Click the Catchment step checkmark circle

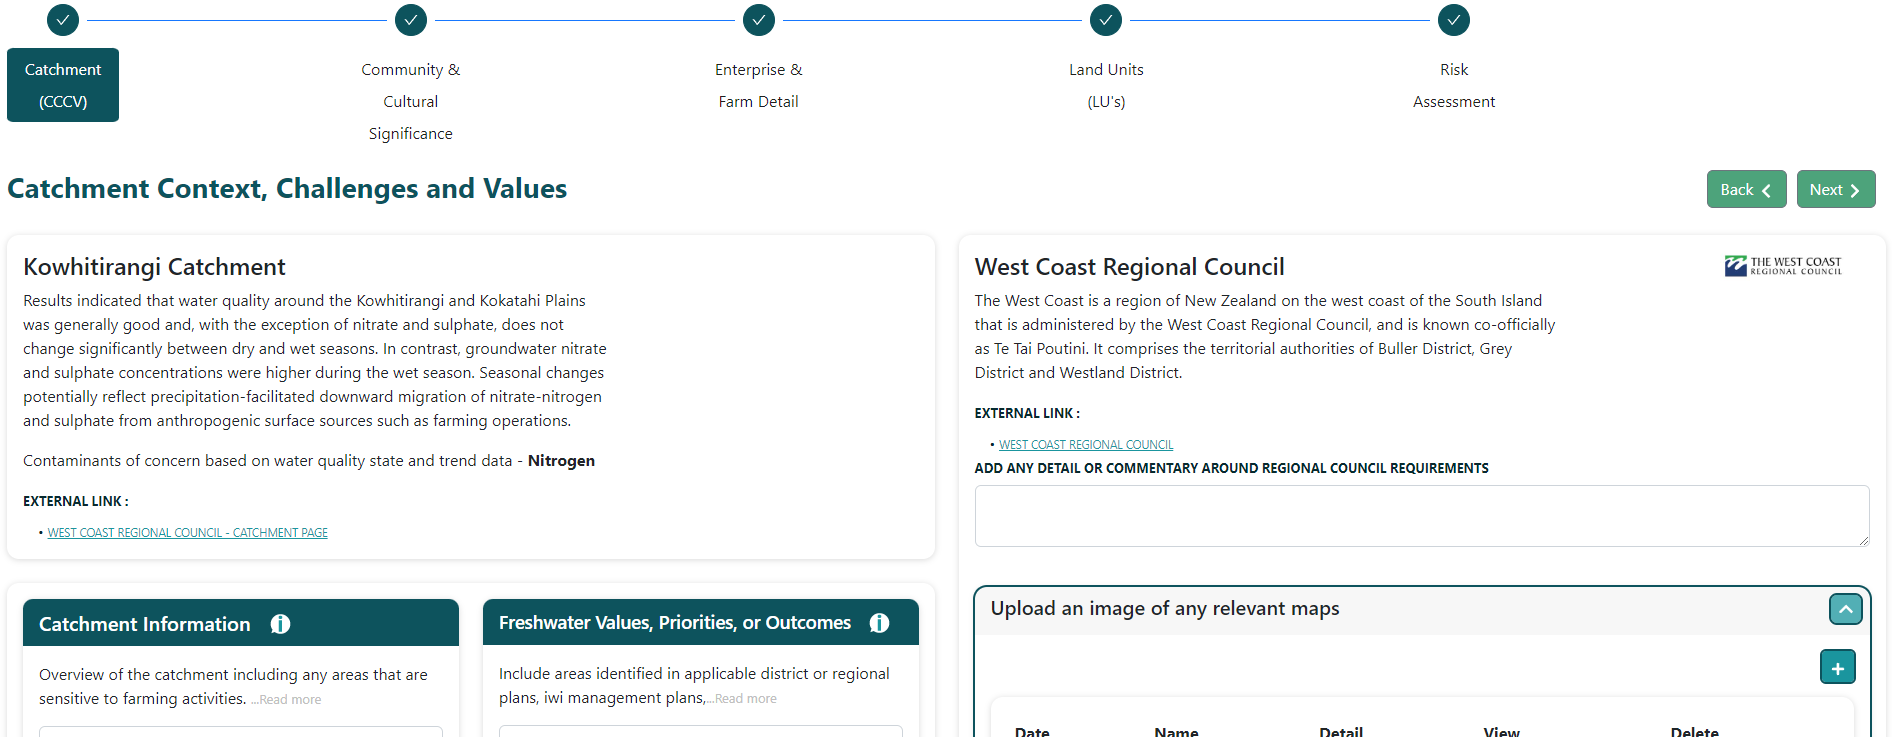click(63, 20)
